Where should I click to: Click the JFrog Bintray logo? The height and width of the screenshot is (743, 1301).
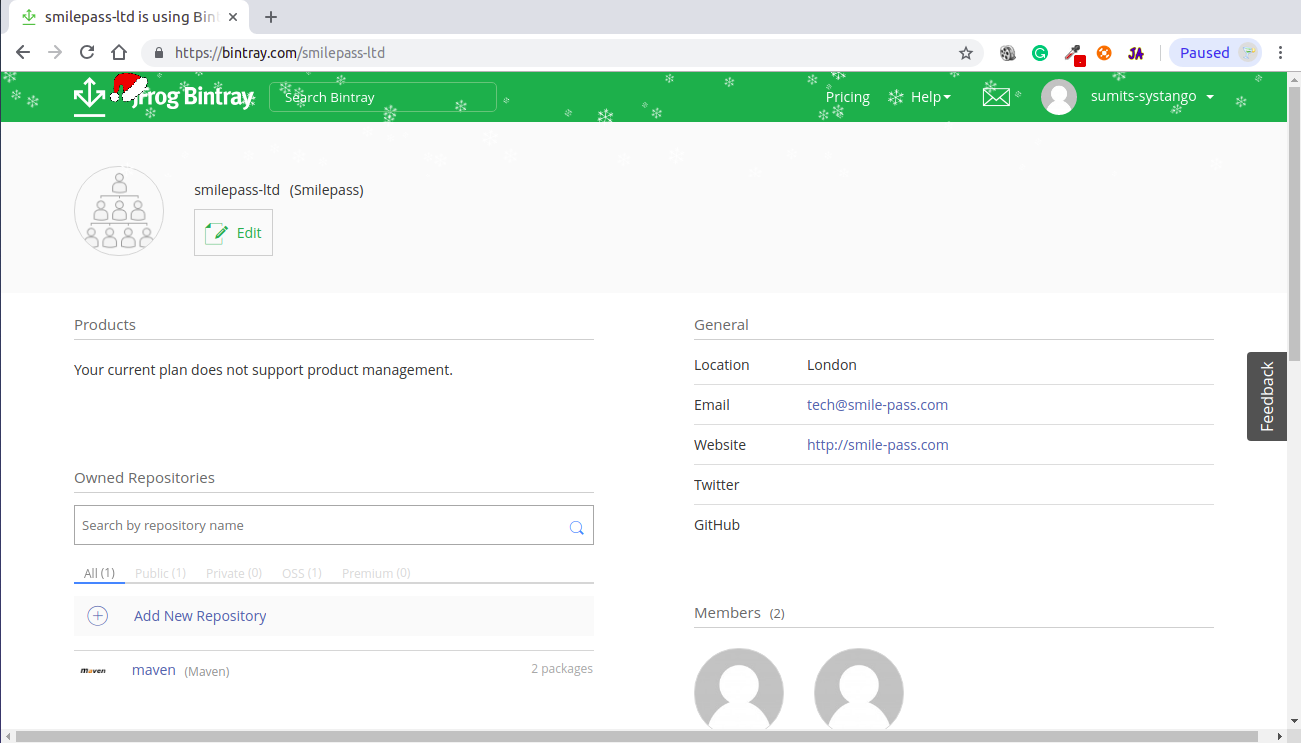[164, 96]
